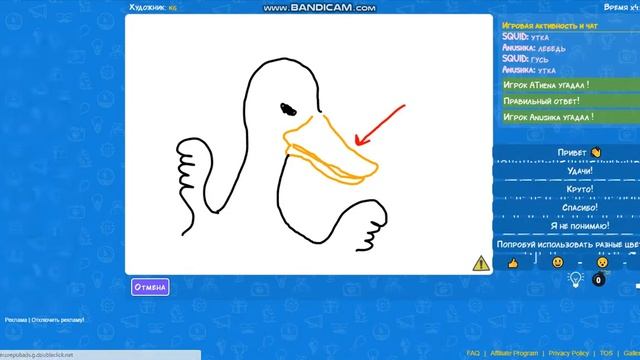The width and height of the screenshot is (640, 360).
Task: Send the surprised face reaction emoji
Action: click(602, 262)
